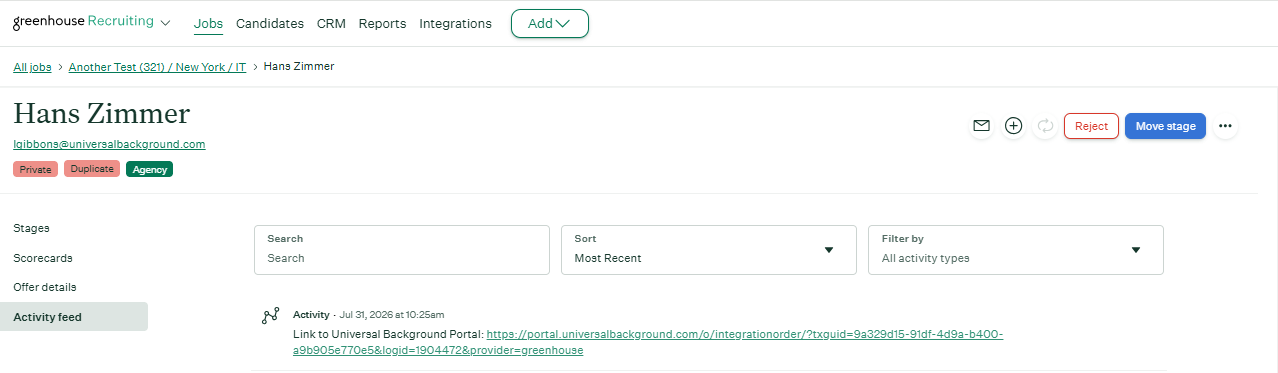Click the activity feed node icon
This screenshot has width=1278, height=373.
pyautogui.click(x=270, y=316)
